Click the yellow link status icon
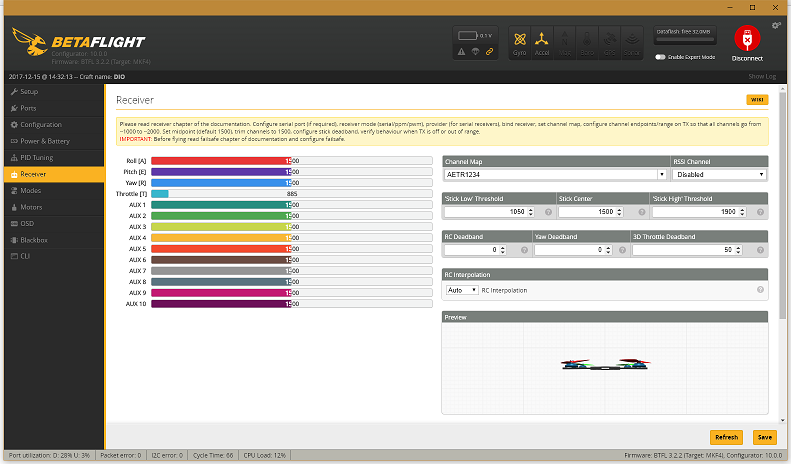Viewport: 791px width, 464px height. coord(490,51)
